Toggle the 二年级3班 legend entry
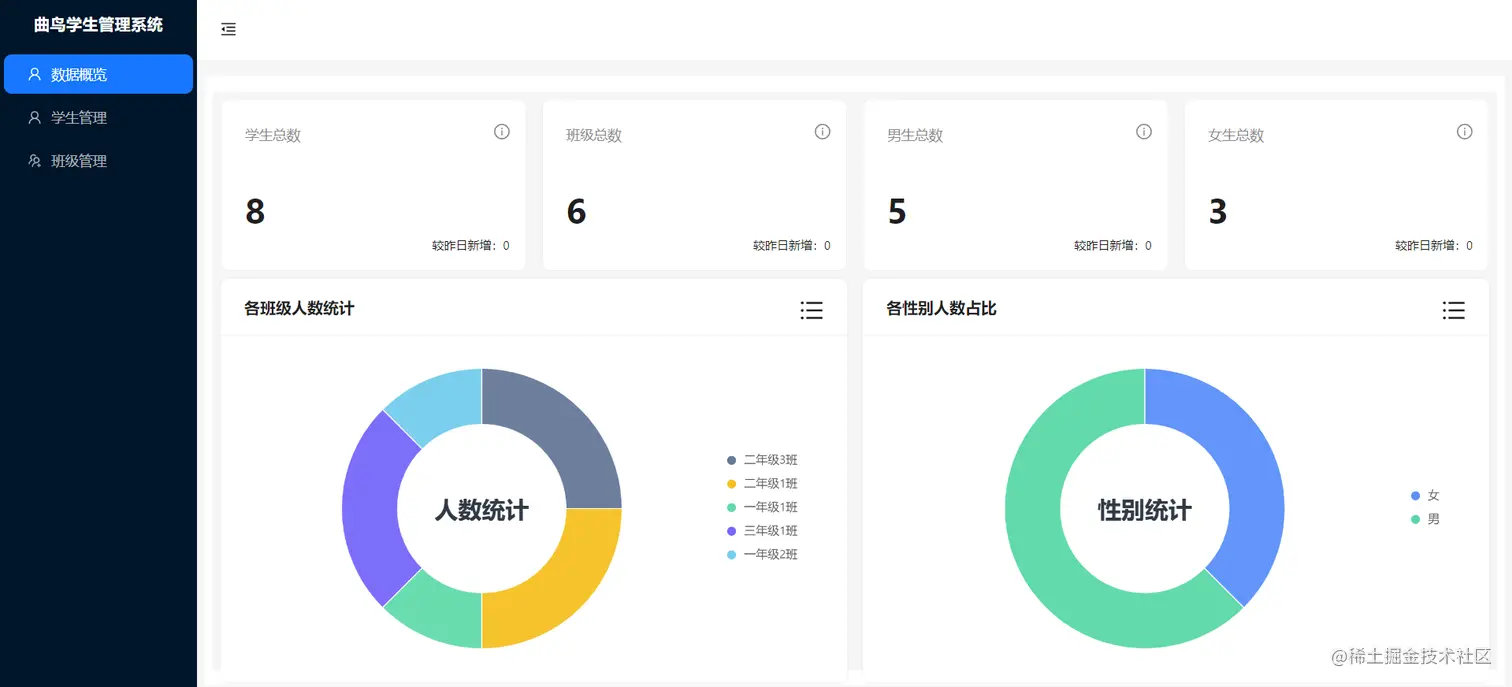 coord(762,460)
